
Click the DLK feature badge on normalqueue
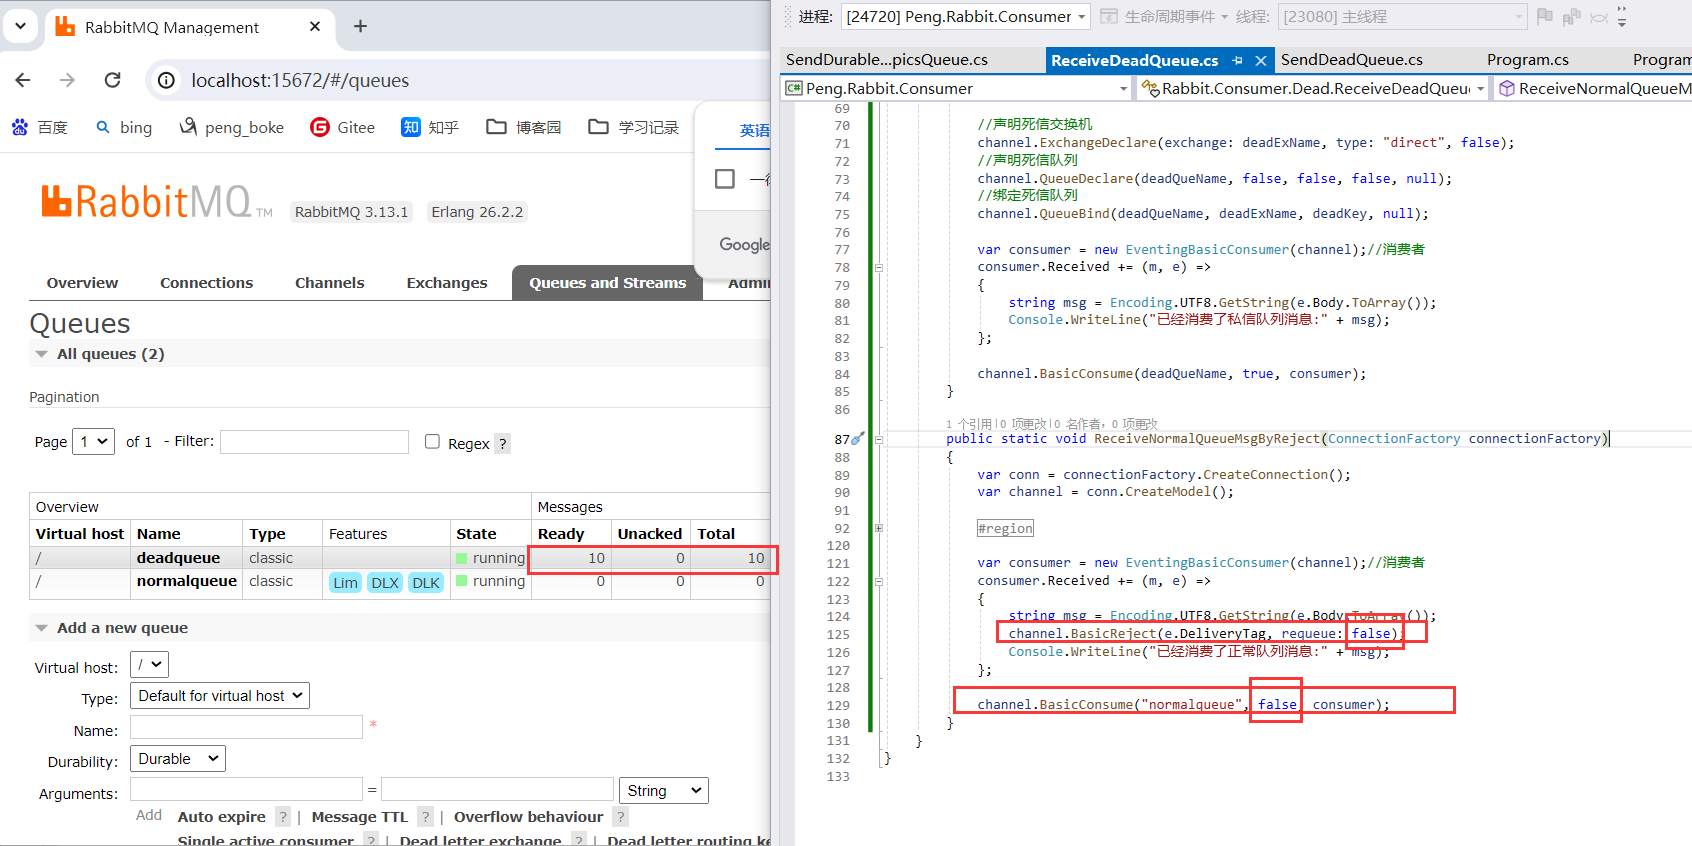(x=426, y=583)
